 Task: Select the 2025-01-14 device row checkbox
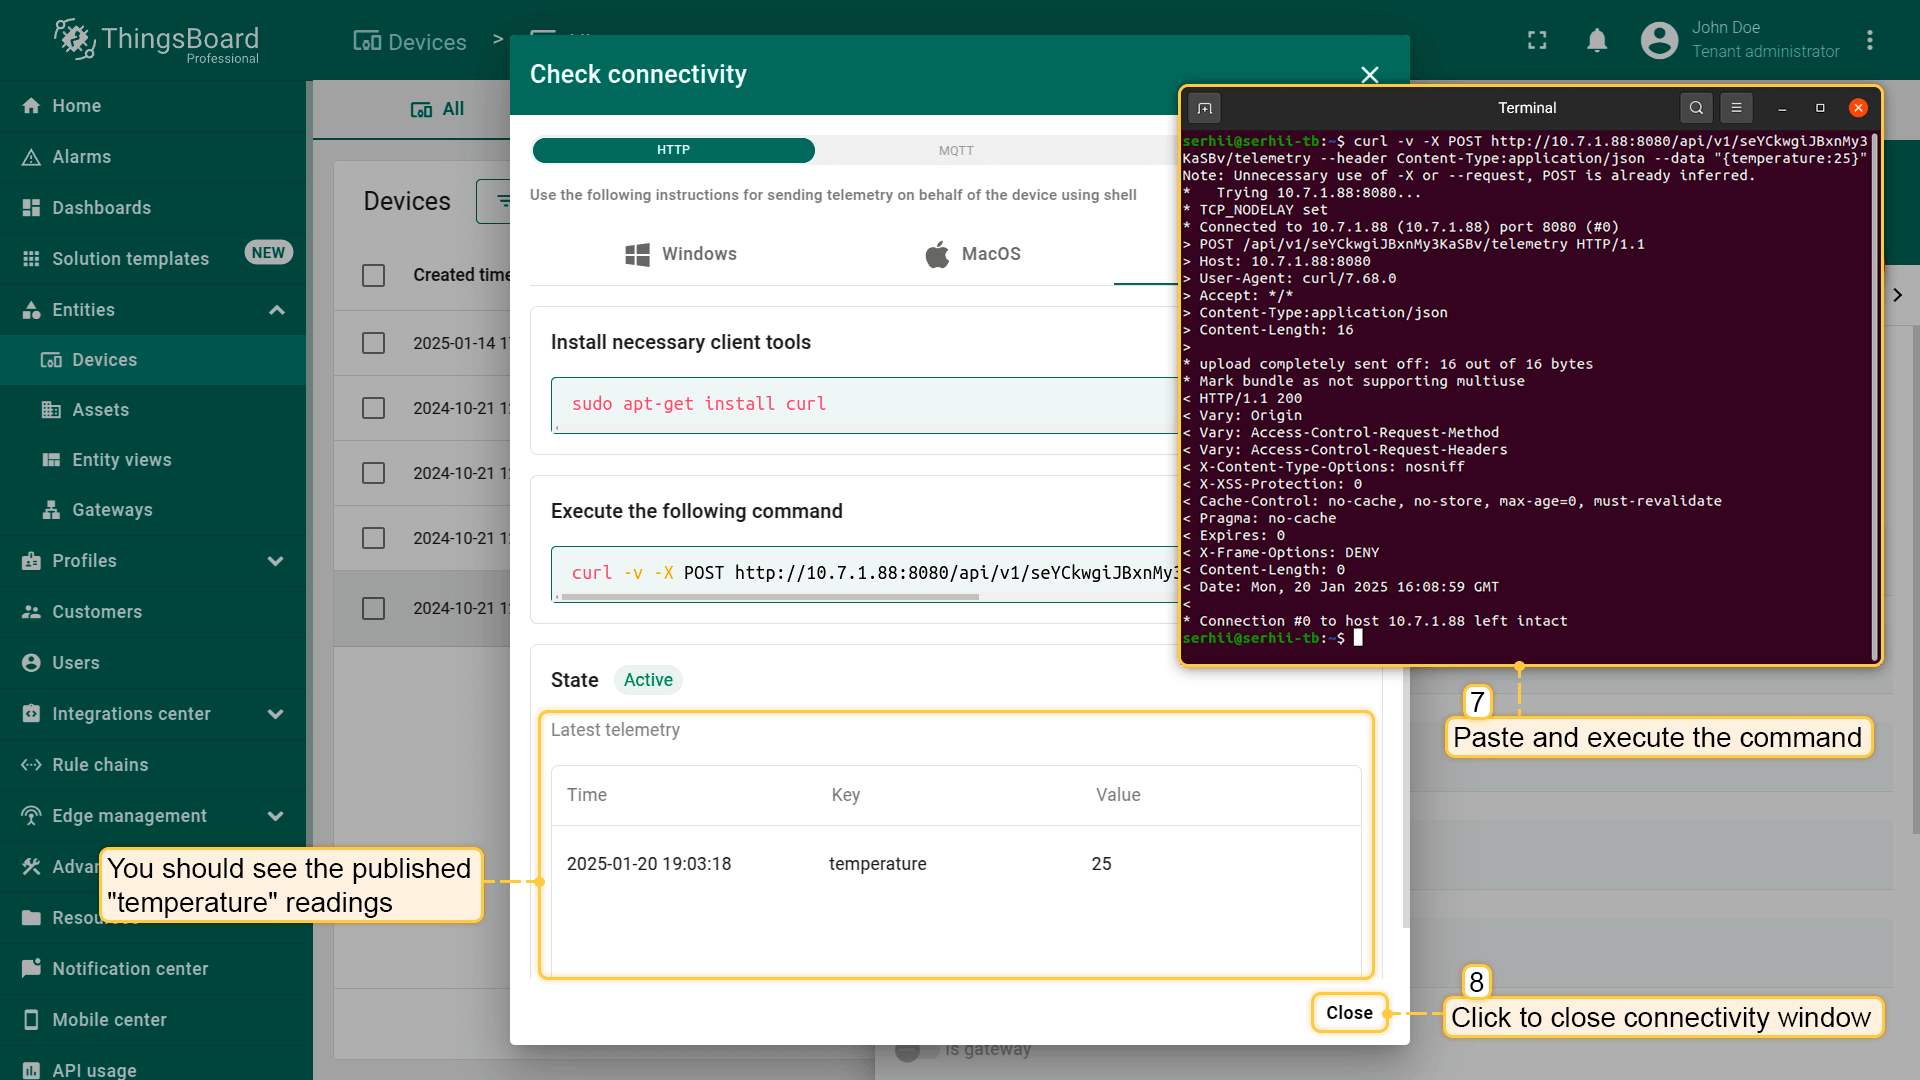(x=373, y=343)
